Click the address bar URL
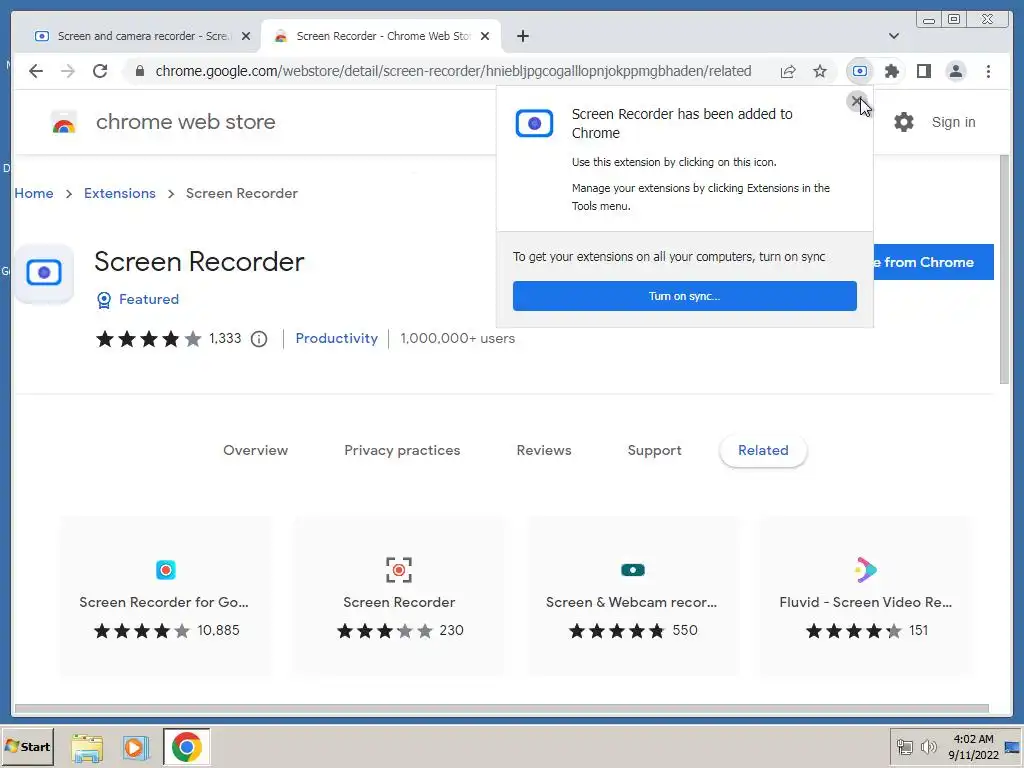The height and width of the screenshot is (768, 1024). click(453, 71)
